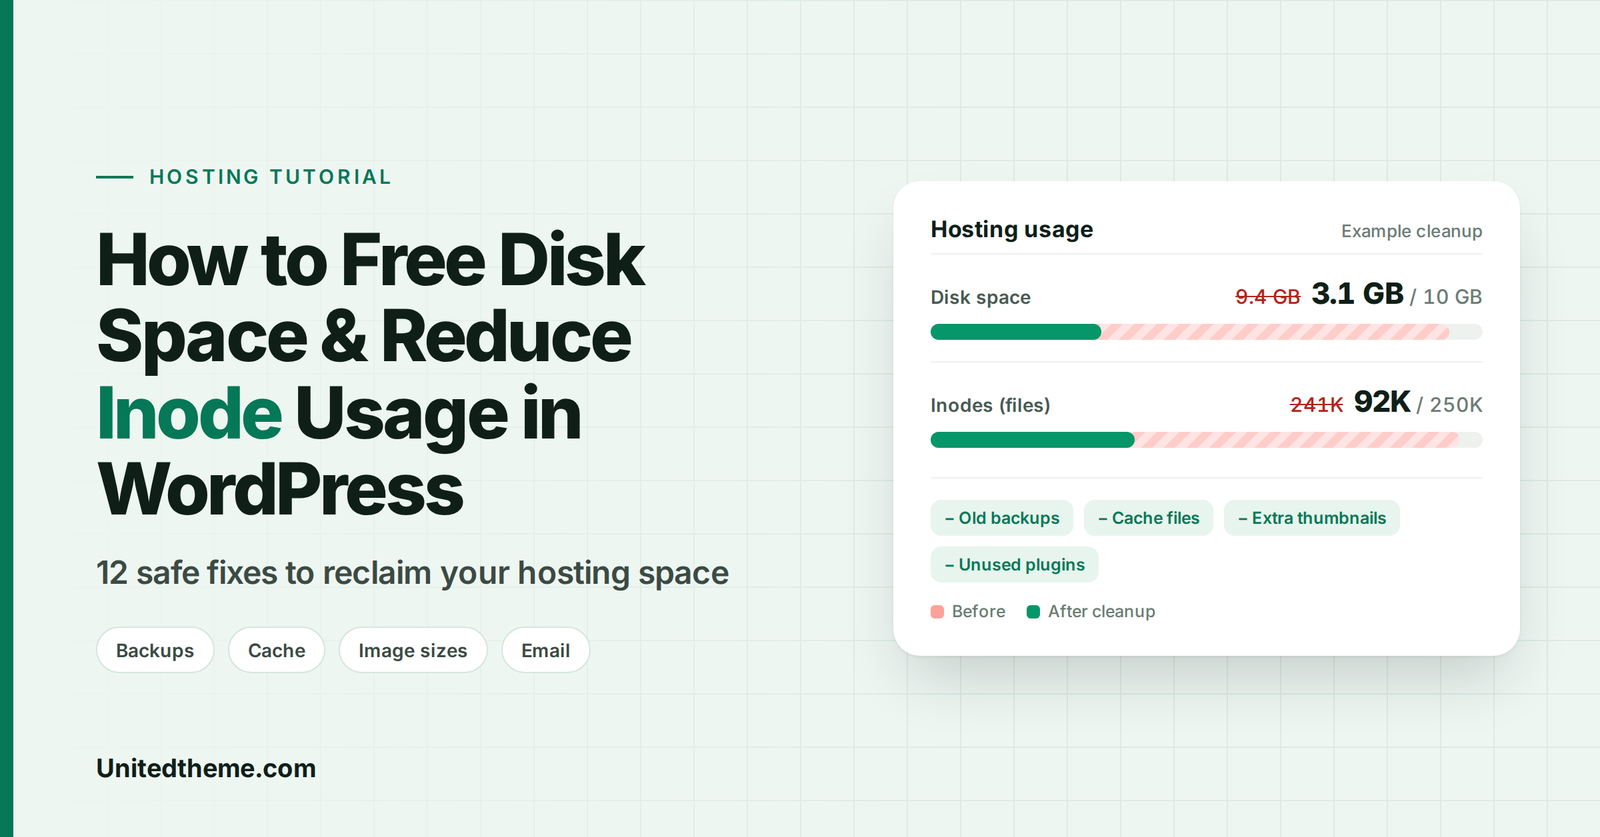Click the pink Before legend swatch

click(937, 612)
